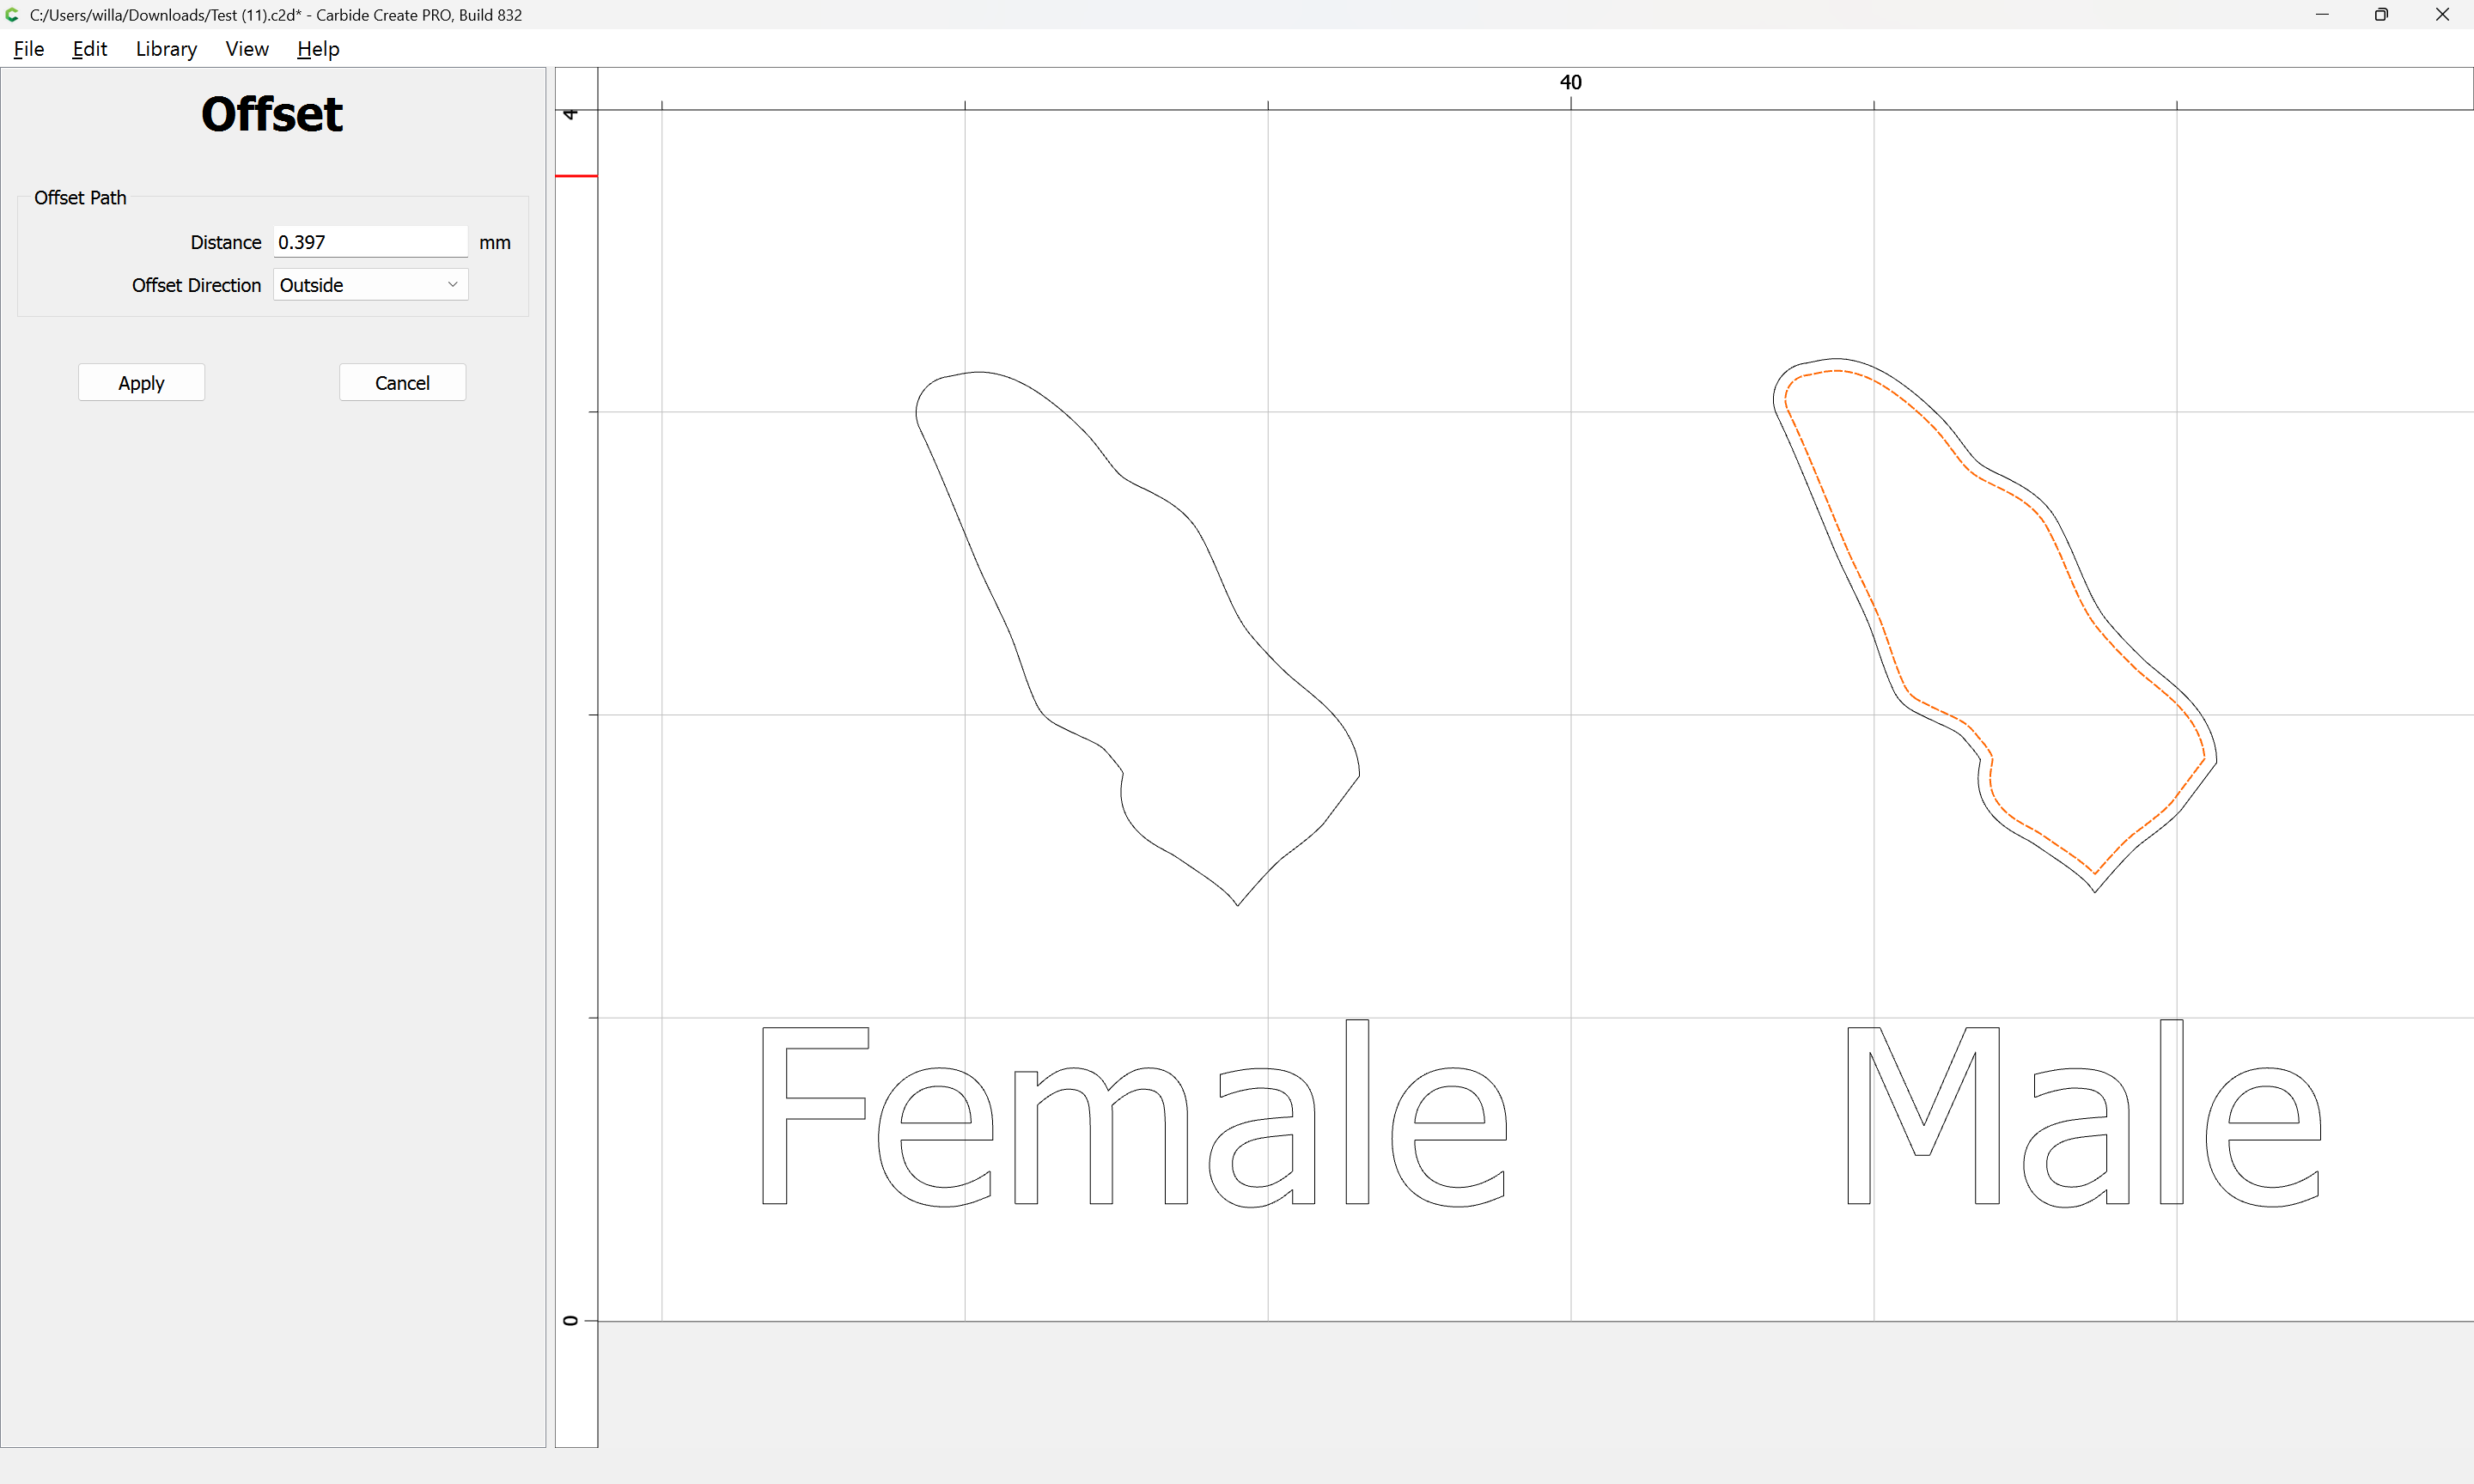Viewport: 2474px width, 1484px height.
Task: Restore down the application window
Action: (x=2381, y=15)
